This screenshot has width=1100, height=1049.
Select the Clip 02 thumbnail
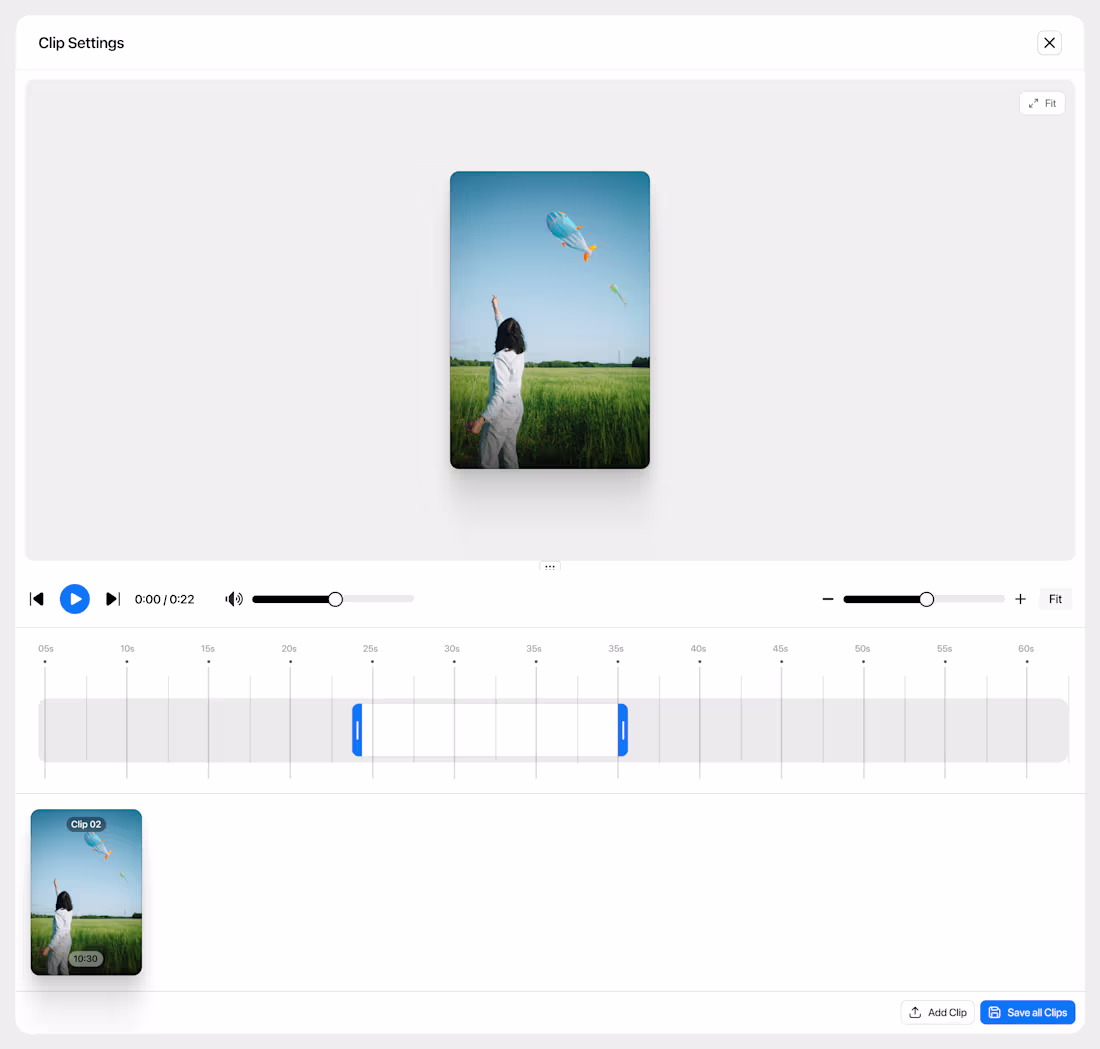[86, 892]
